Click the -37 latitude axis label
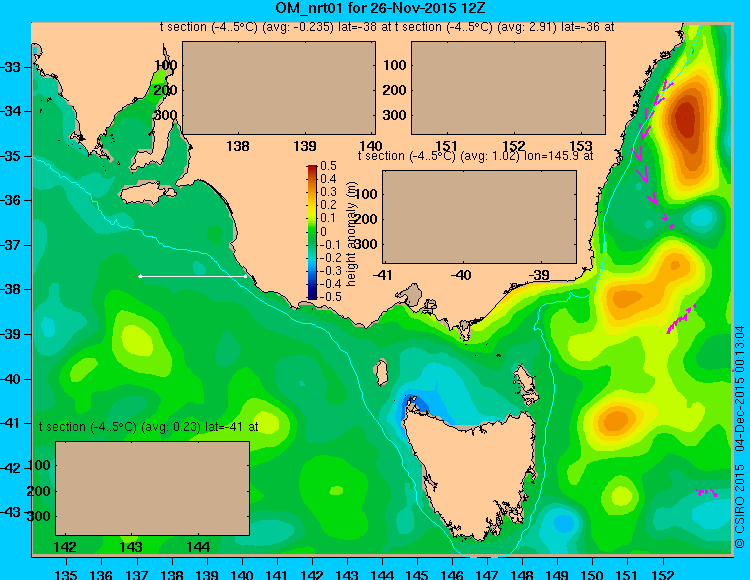 click(11, 245)
